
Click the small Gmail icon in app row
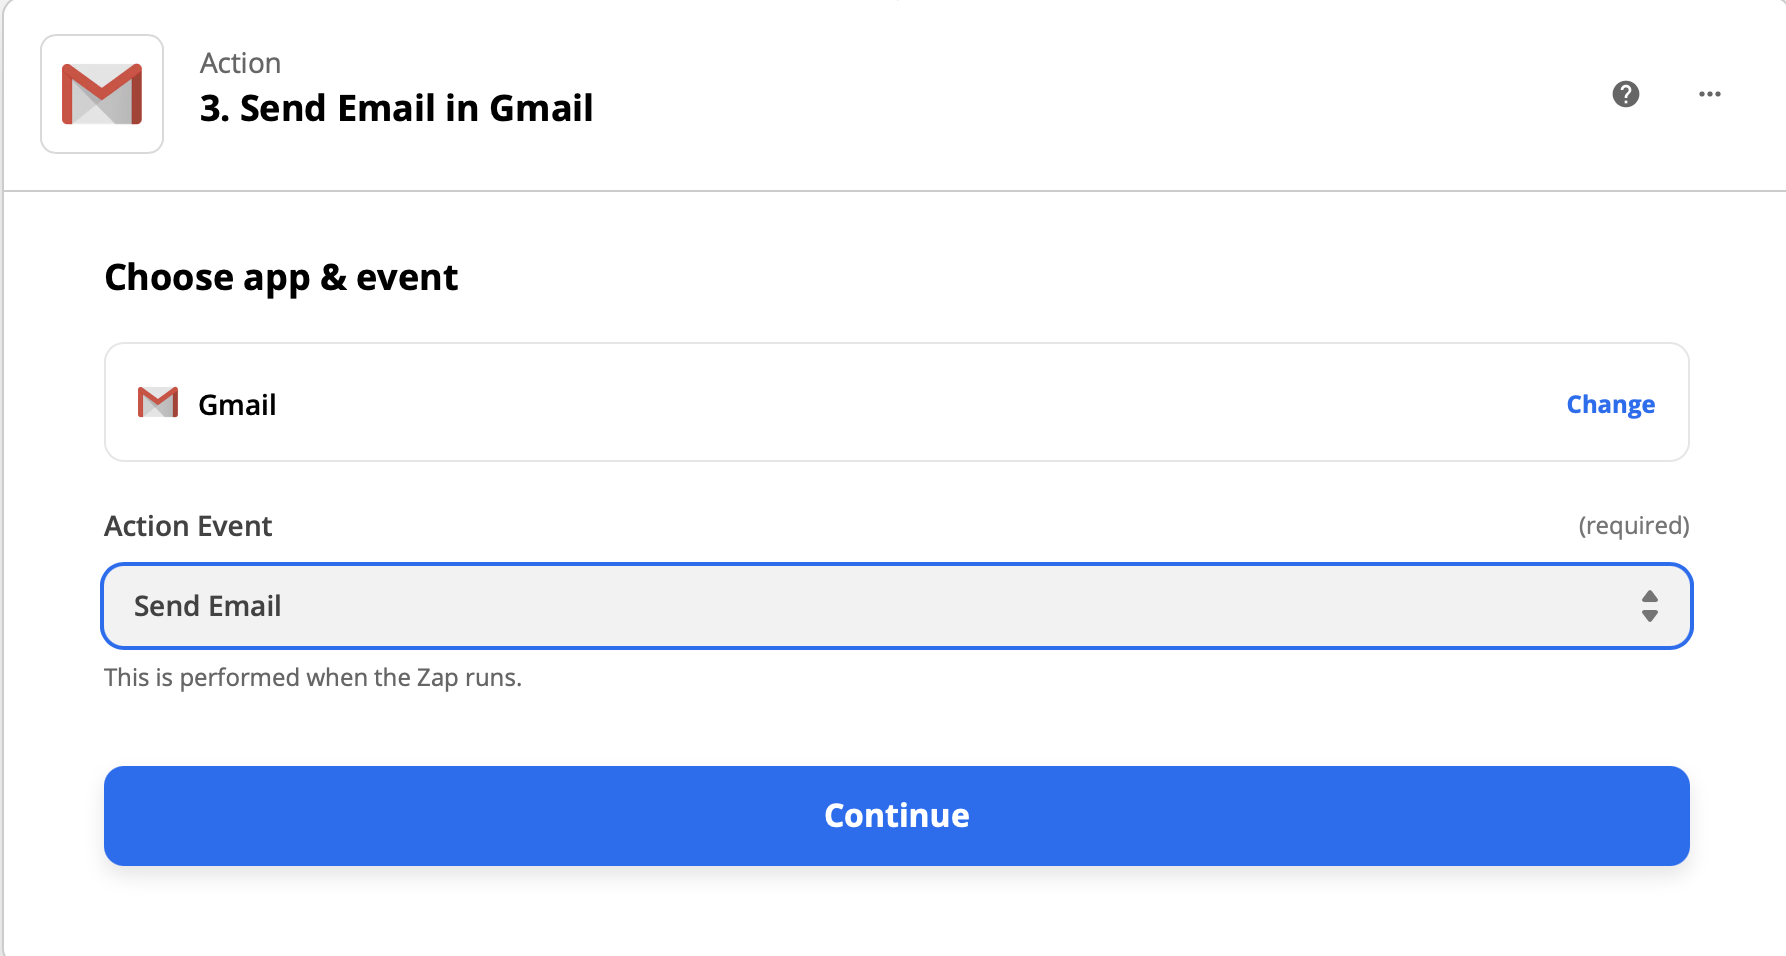pyautogui.click(x=158, y=402)
